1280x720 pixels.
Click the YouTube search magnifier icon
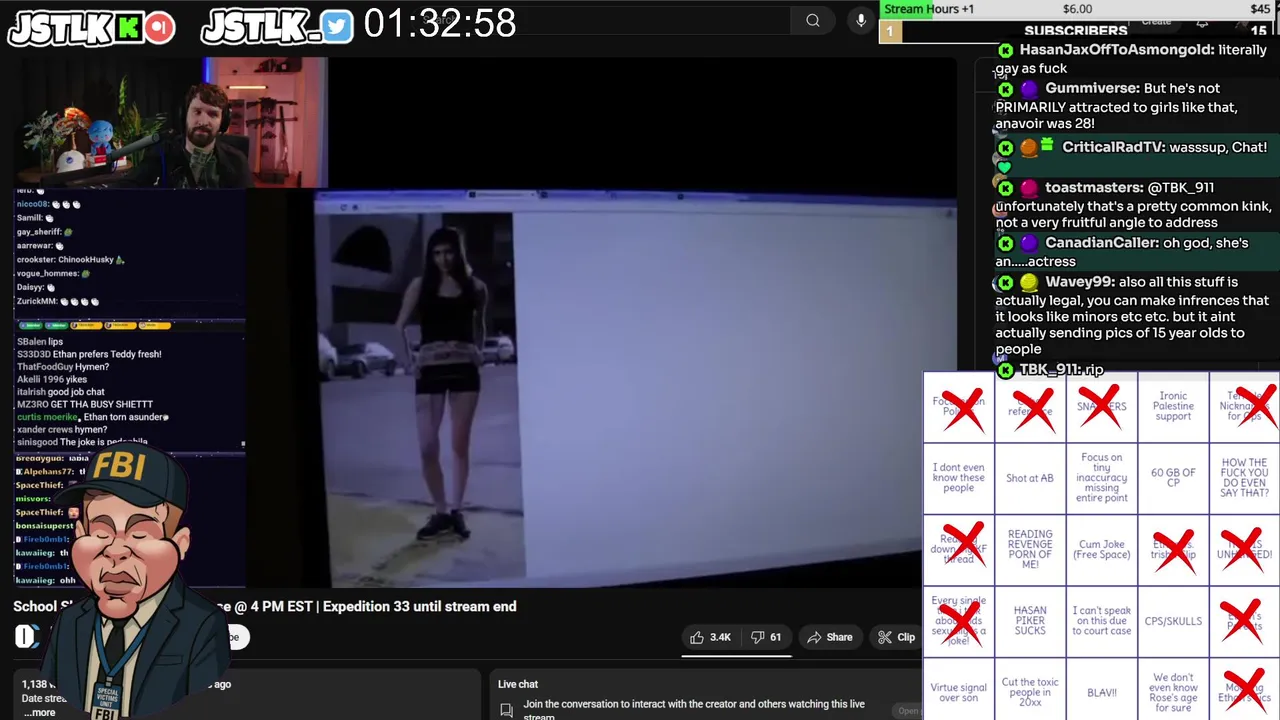point(813,20)
